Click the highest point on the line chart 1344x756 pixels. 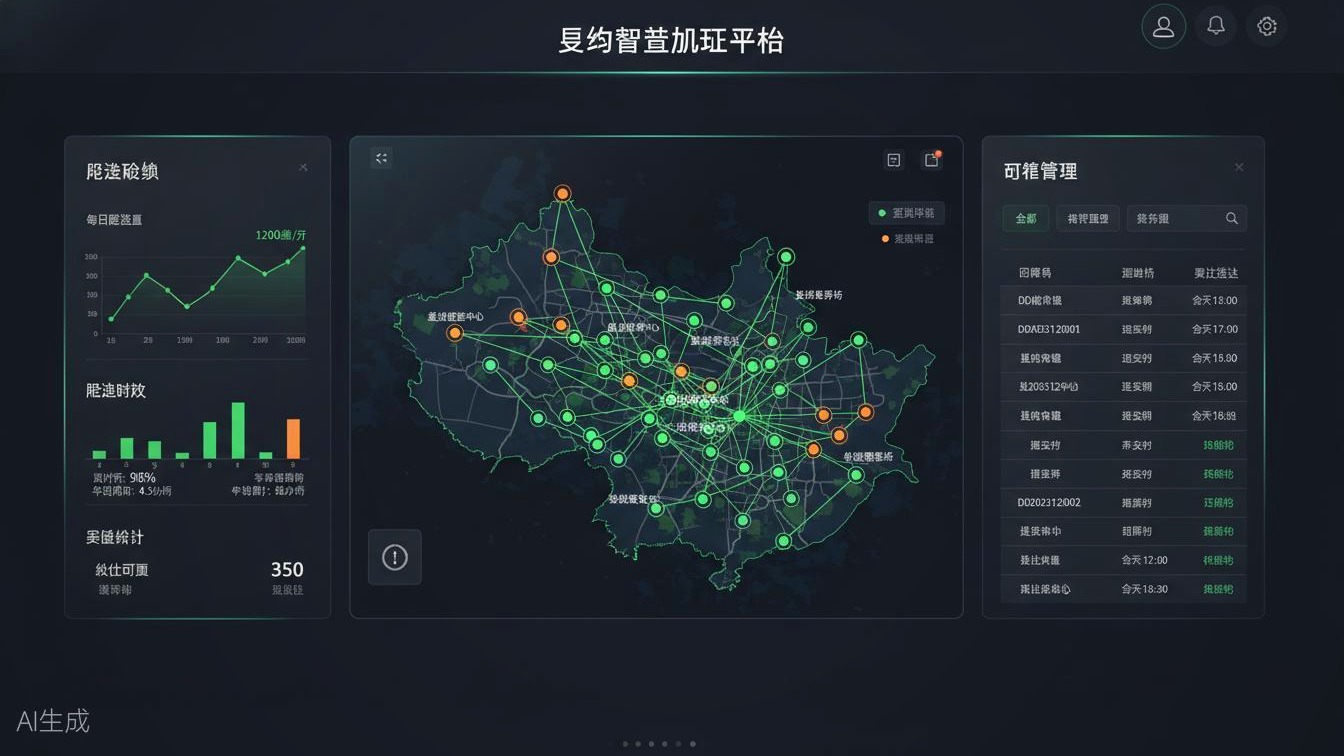click(303, 248)
